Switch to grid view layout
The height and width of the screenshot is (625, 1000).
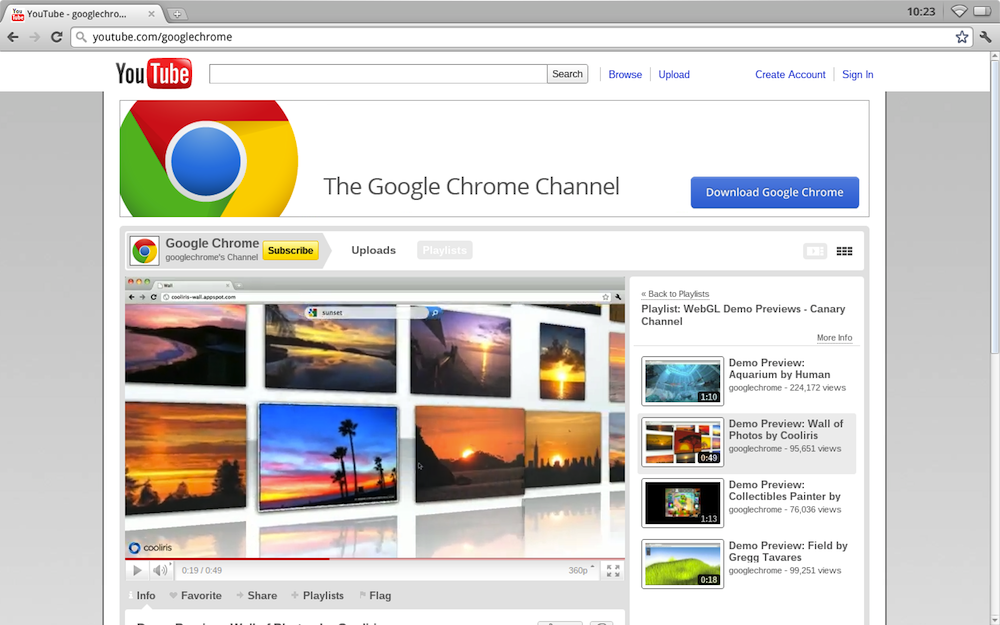(844, 251)
